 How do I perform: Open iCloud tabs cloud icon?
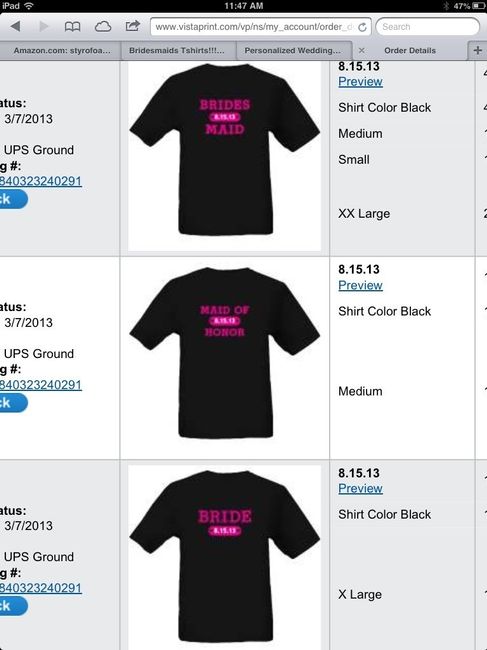pos(103,27)
